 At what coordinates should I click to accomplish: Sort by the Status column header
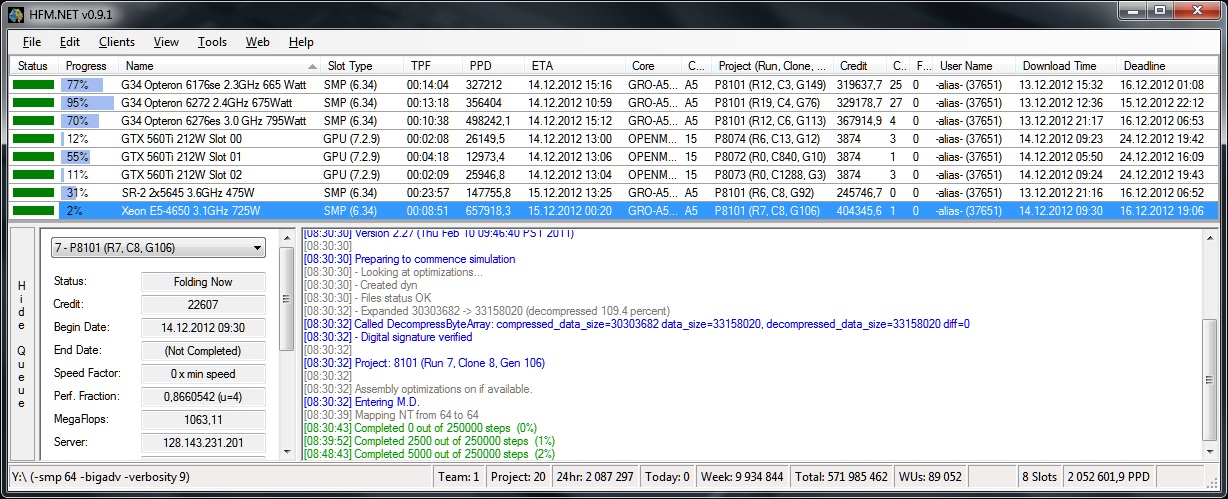tap(34, 66)
